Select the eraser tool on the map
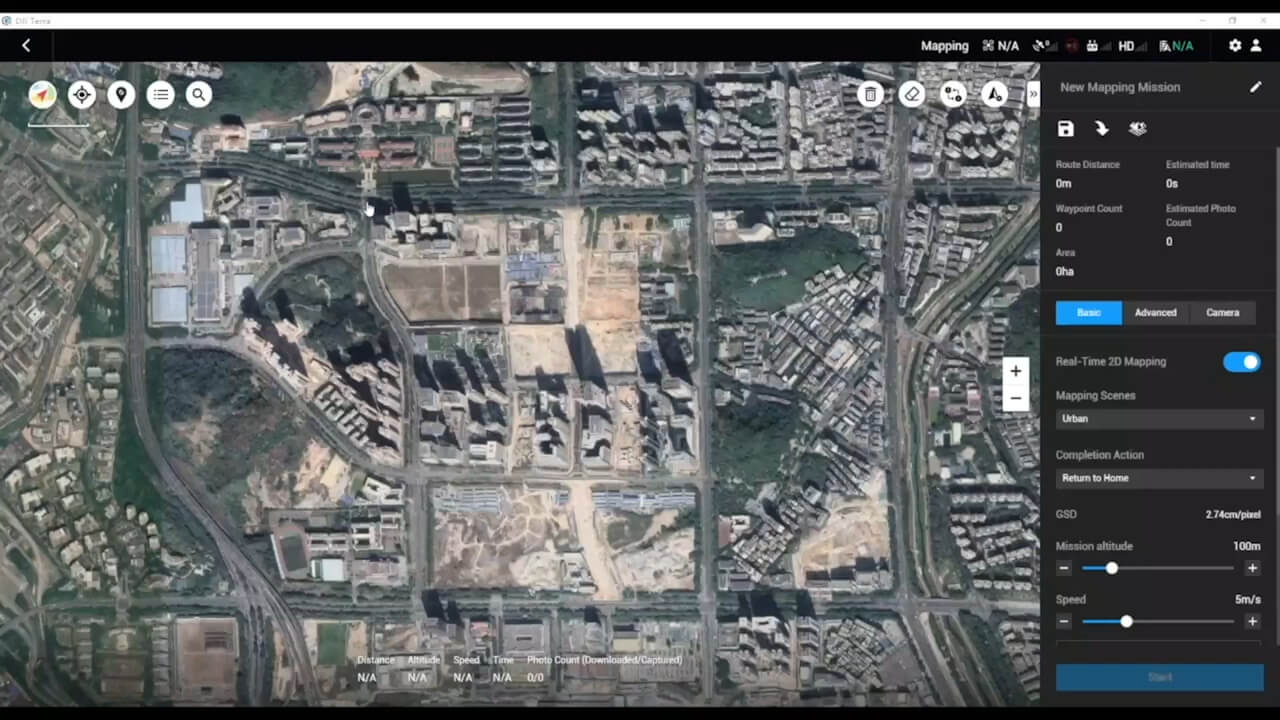This screenshot has width=1280, height=720. click(x=912, y=94)
